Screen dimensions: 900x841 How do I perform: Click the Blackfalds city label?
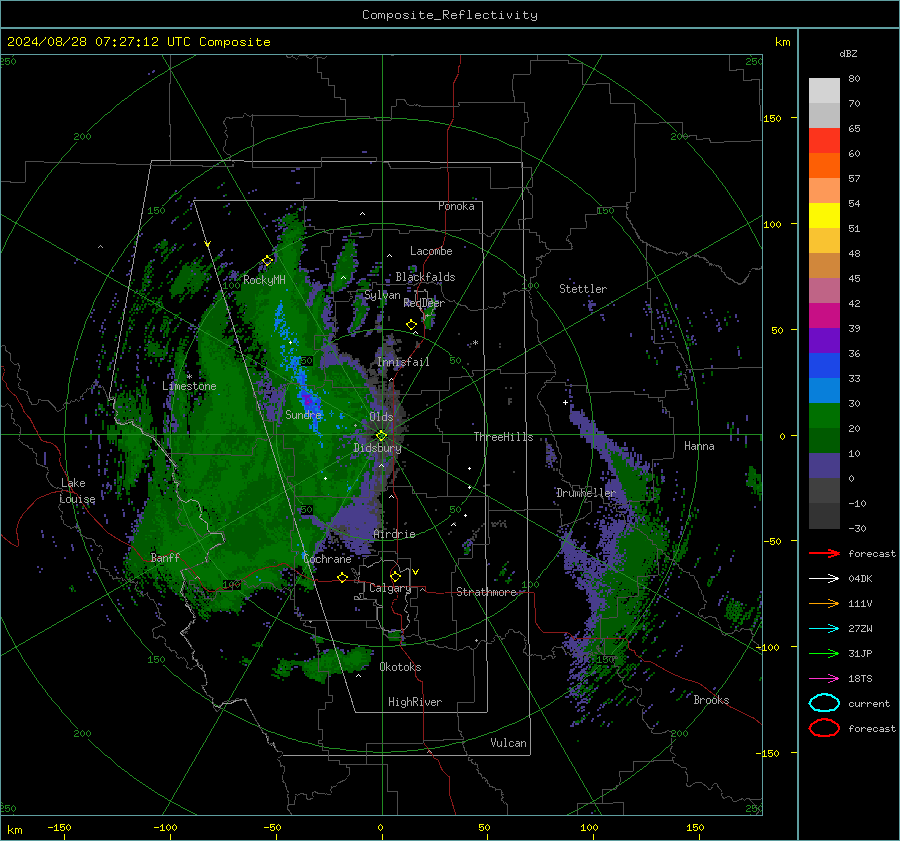tap(425, 277)
